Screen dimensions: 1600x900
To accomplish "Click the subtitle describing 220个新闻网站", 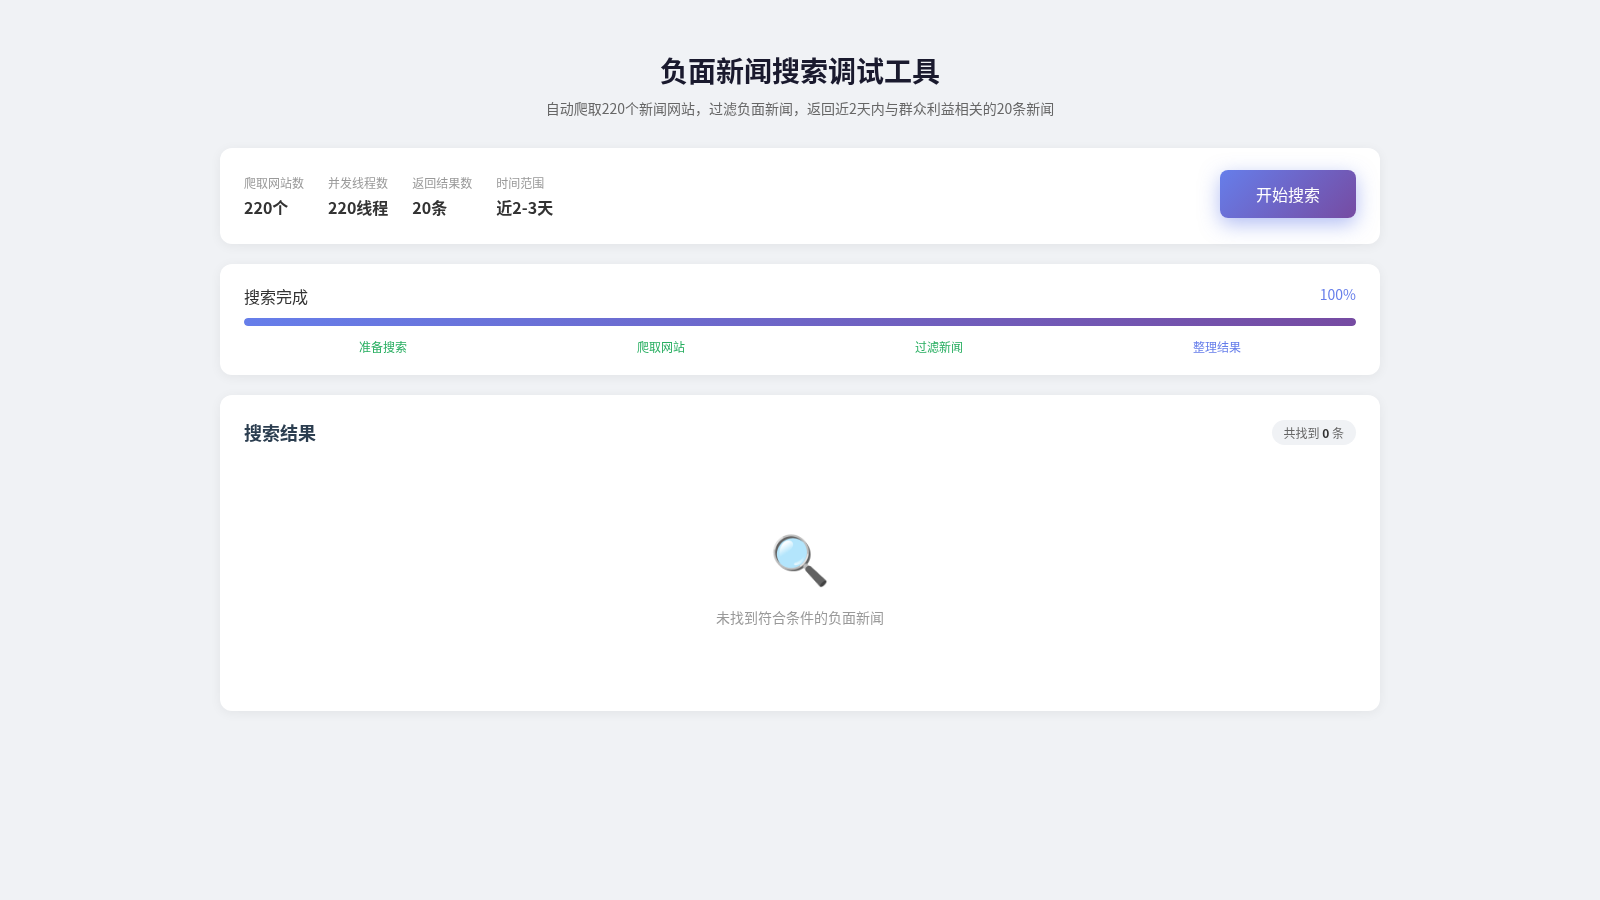I will point(800,109).
